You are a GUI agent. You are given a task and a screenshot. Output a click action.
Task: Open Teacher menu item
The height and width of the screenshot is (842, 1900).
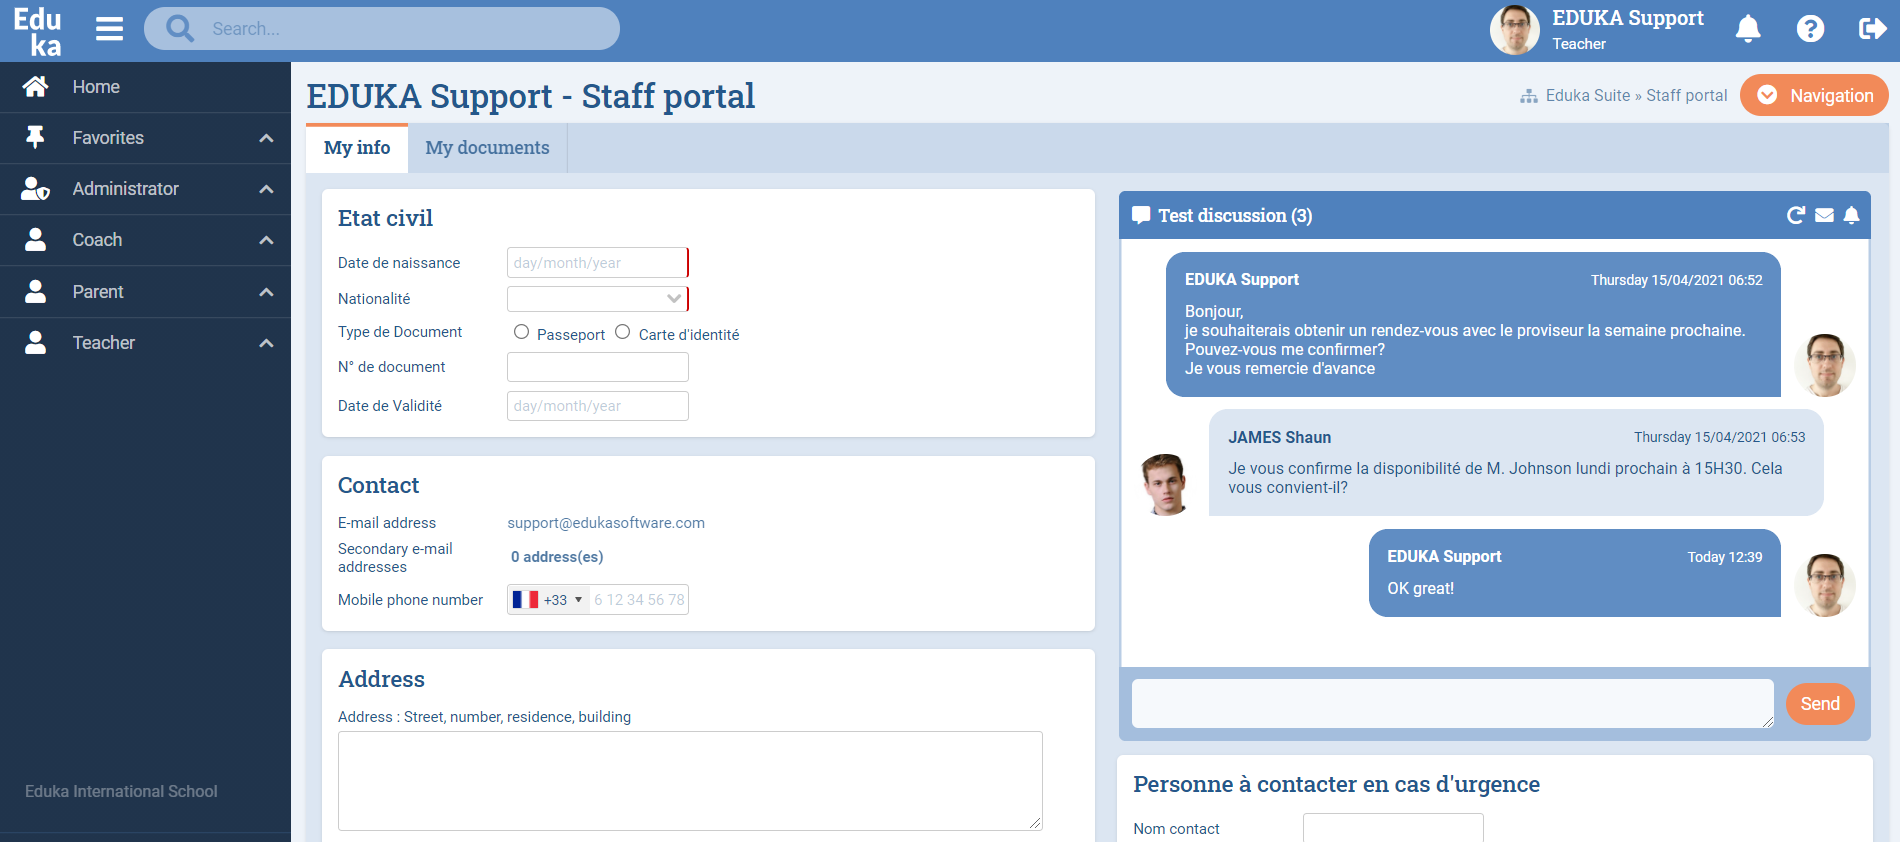pos(145,343)
